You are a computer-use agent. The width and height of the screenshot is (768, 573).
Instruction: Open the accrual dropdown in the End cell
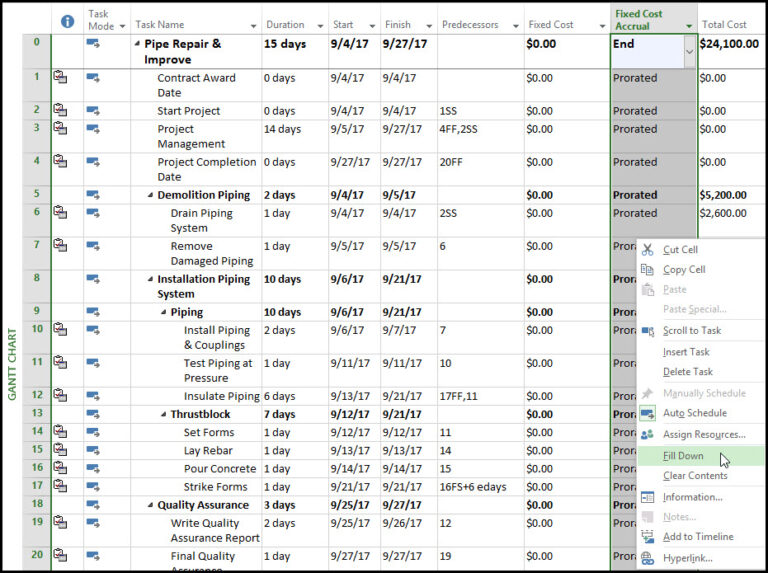pyautogui.click(x=690, y=51)
